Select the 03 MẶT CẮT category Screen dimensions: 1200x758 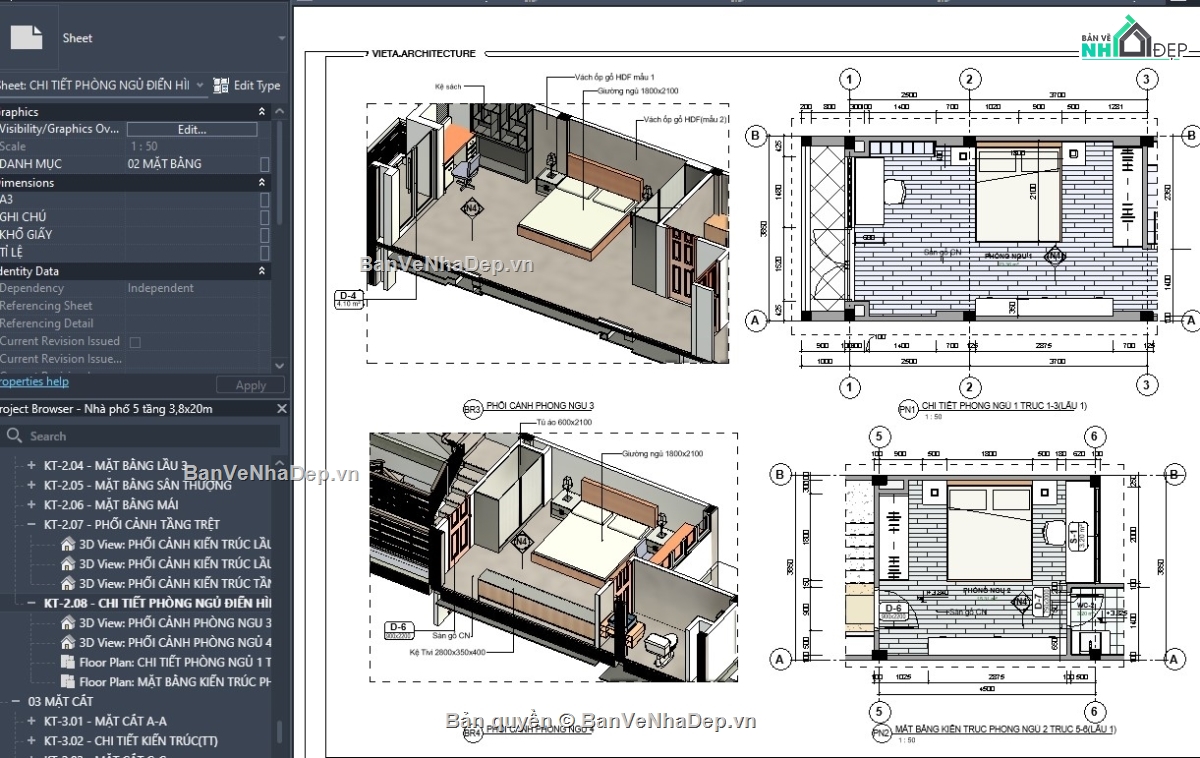pos(61,702)
